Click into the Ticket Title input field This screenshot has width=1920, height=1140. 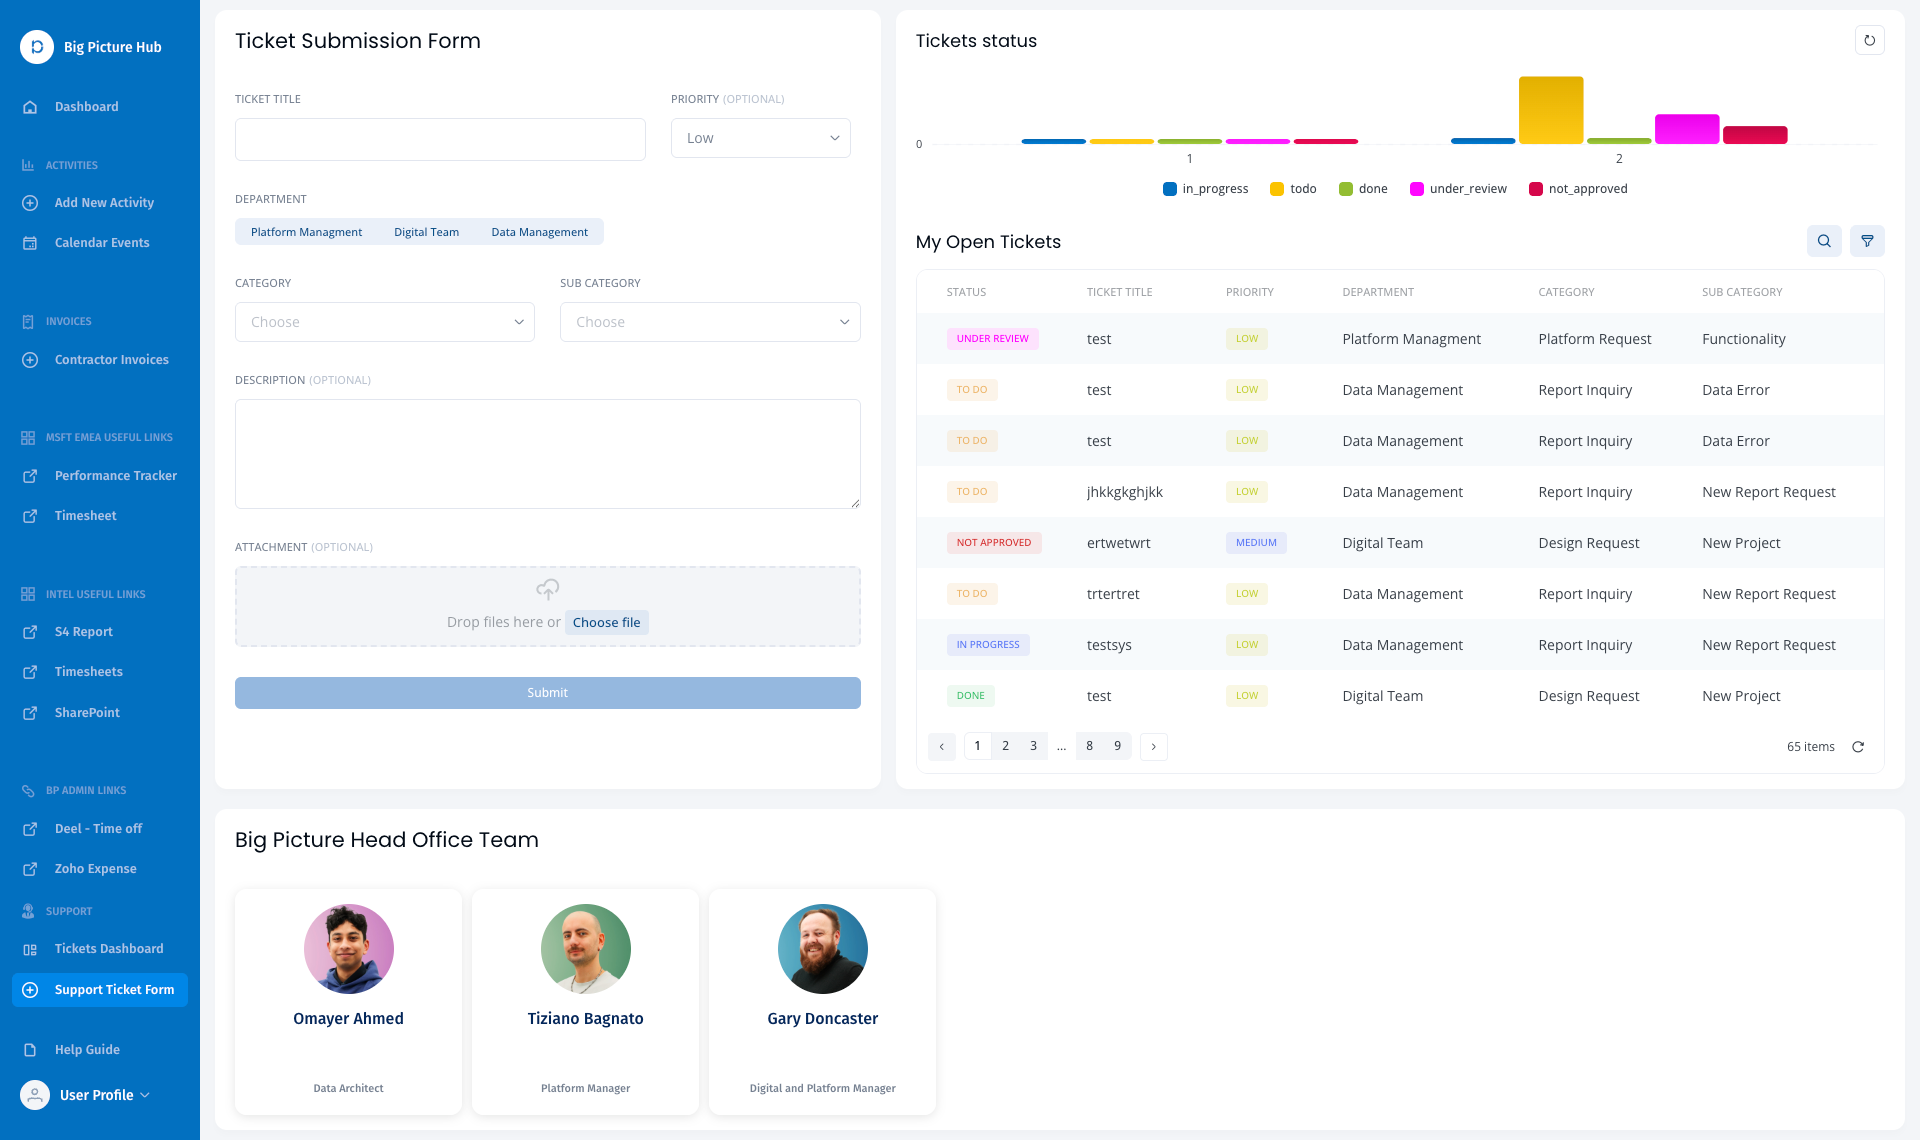tap(440, 139)
